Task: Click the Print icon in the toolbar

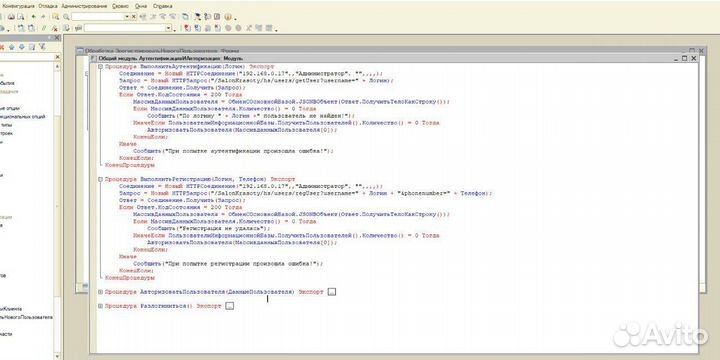Action: 11,17
